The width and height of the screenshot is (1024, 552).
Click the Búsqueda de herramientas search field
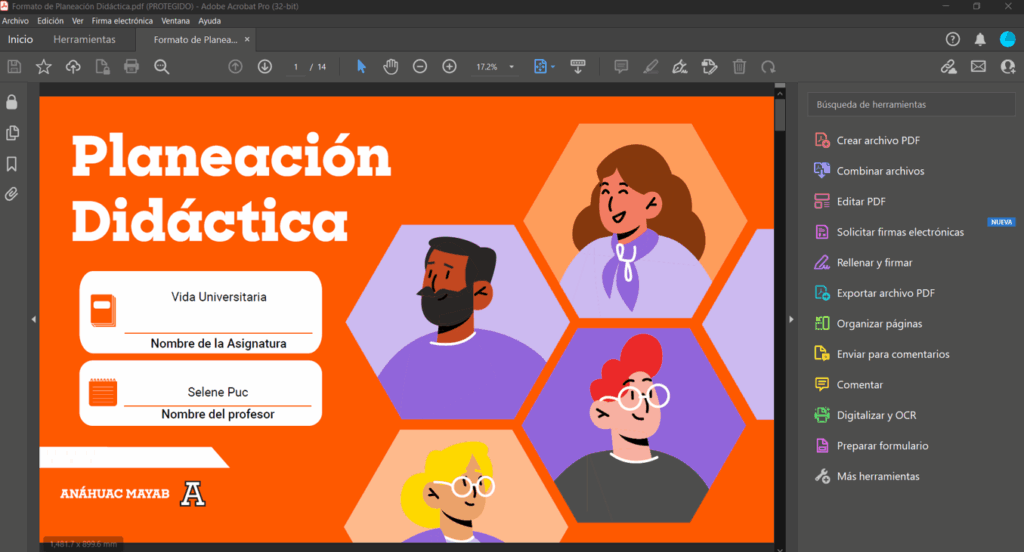tap(910, 104)
